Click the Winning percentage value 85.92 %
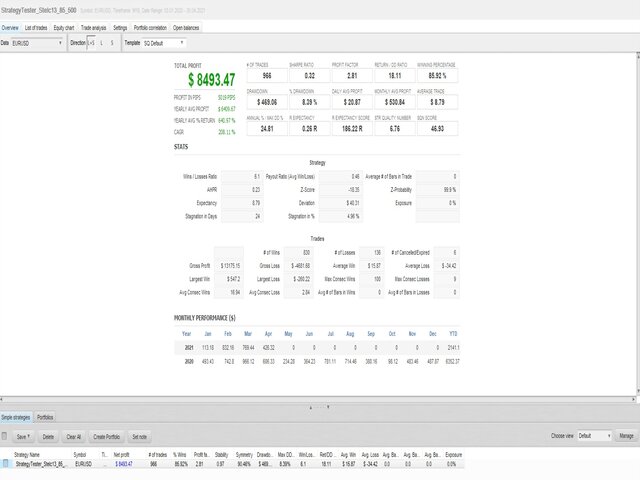This screenshot has width=640, height=480. tap(437, 76)
